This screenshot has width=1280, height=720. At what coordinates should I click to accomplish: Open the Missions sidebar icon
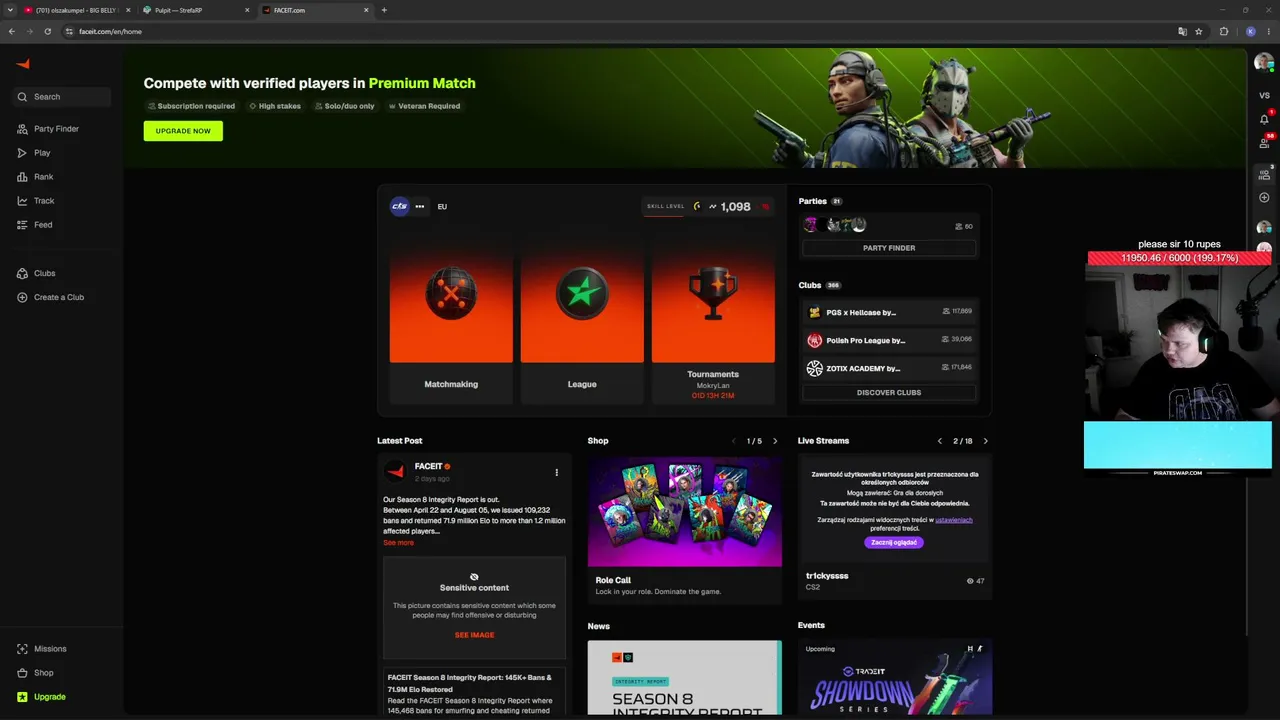click(22, 649)
